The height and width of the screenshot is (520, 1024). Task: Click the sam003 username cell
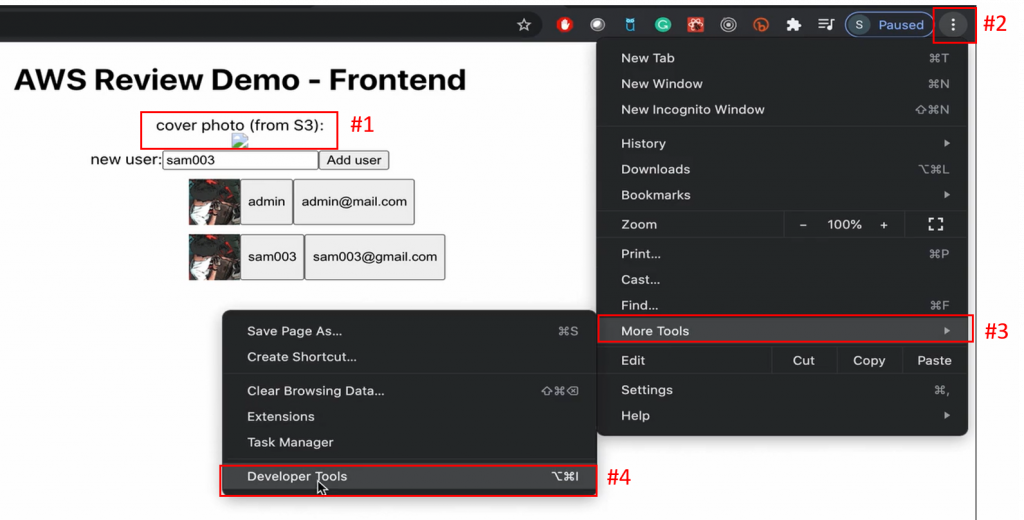point(272,257)
